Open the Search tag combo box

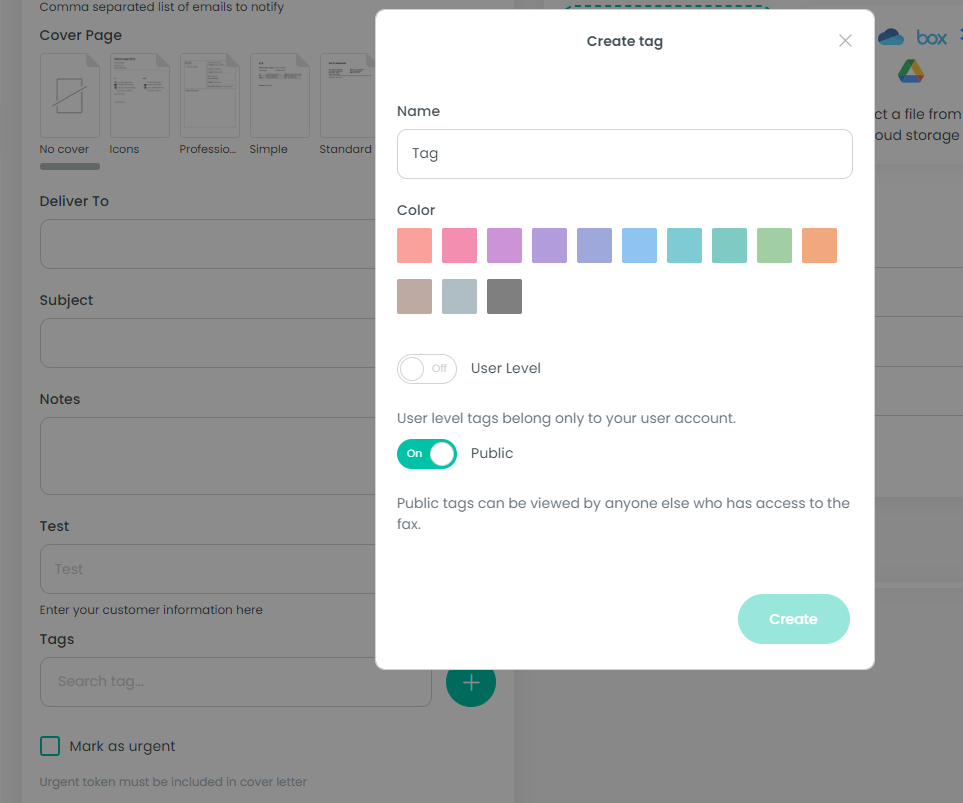pyautogui.click(x=236, y=682)
